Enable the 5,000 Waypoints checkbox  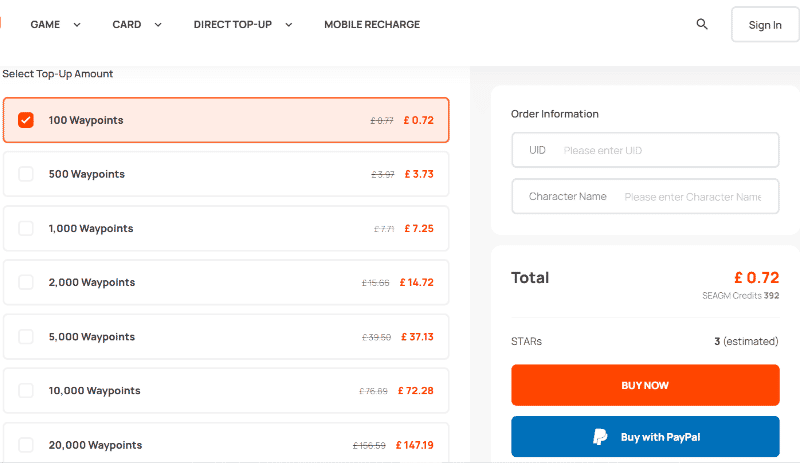coord(26,336)
